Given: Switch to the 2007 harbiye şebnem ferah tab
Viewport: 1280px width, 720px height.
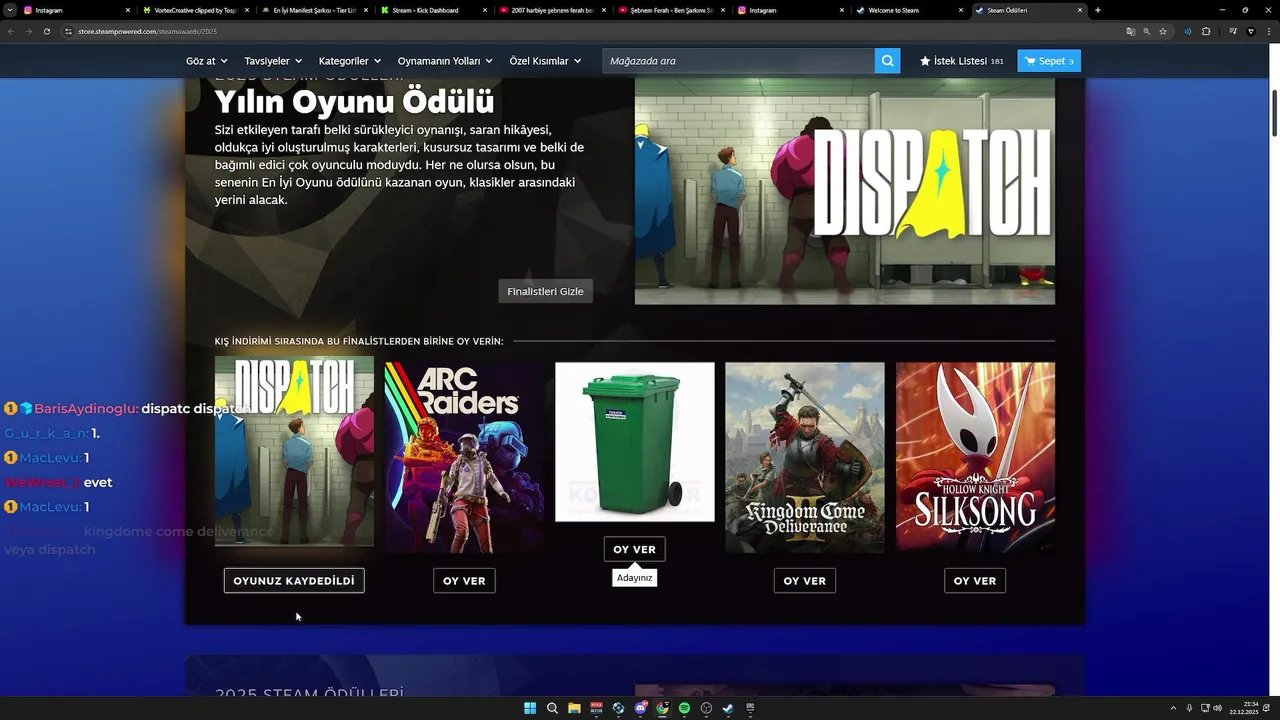Looking at the screenshot, I should click(x=551, y=10).
